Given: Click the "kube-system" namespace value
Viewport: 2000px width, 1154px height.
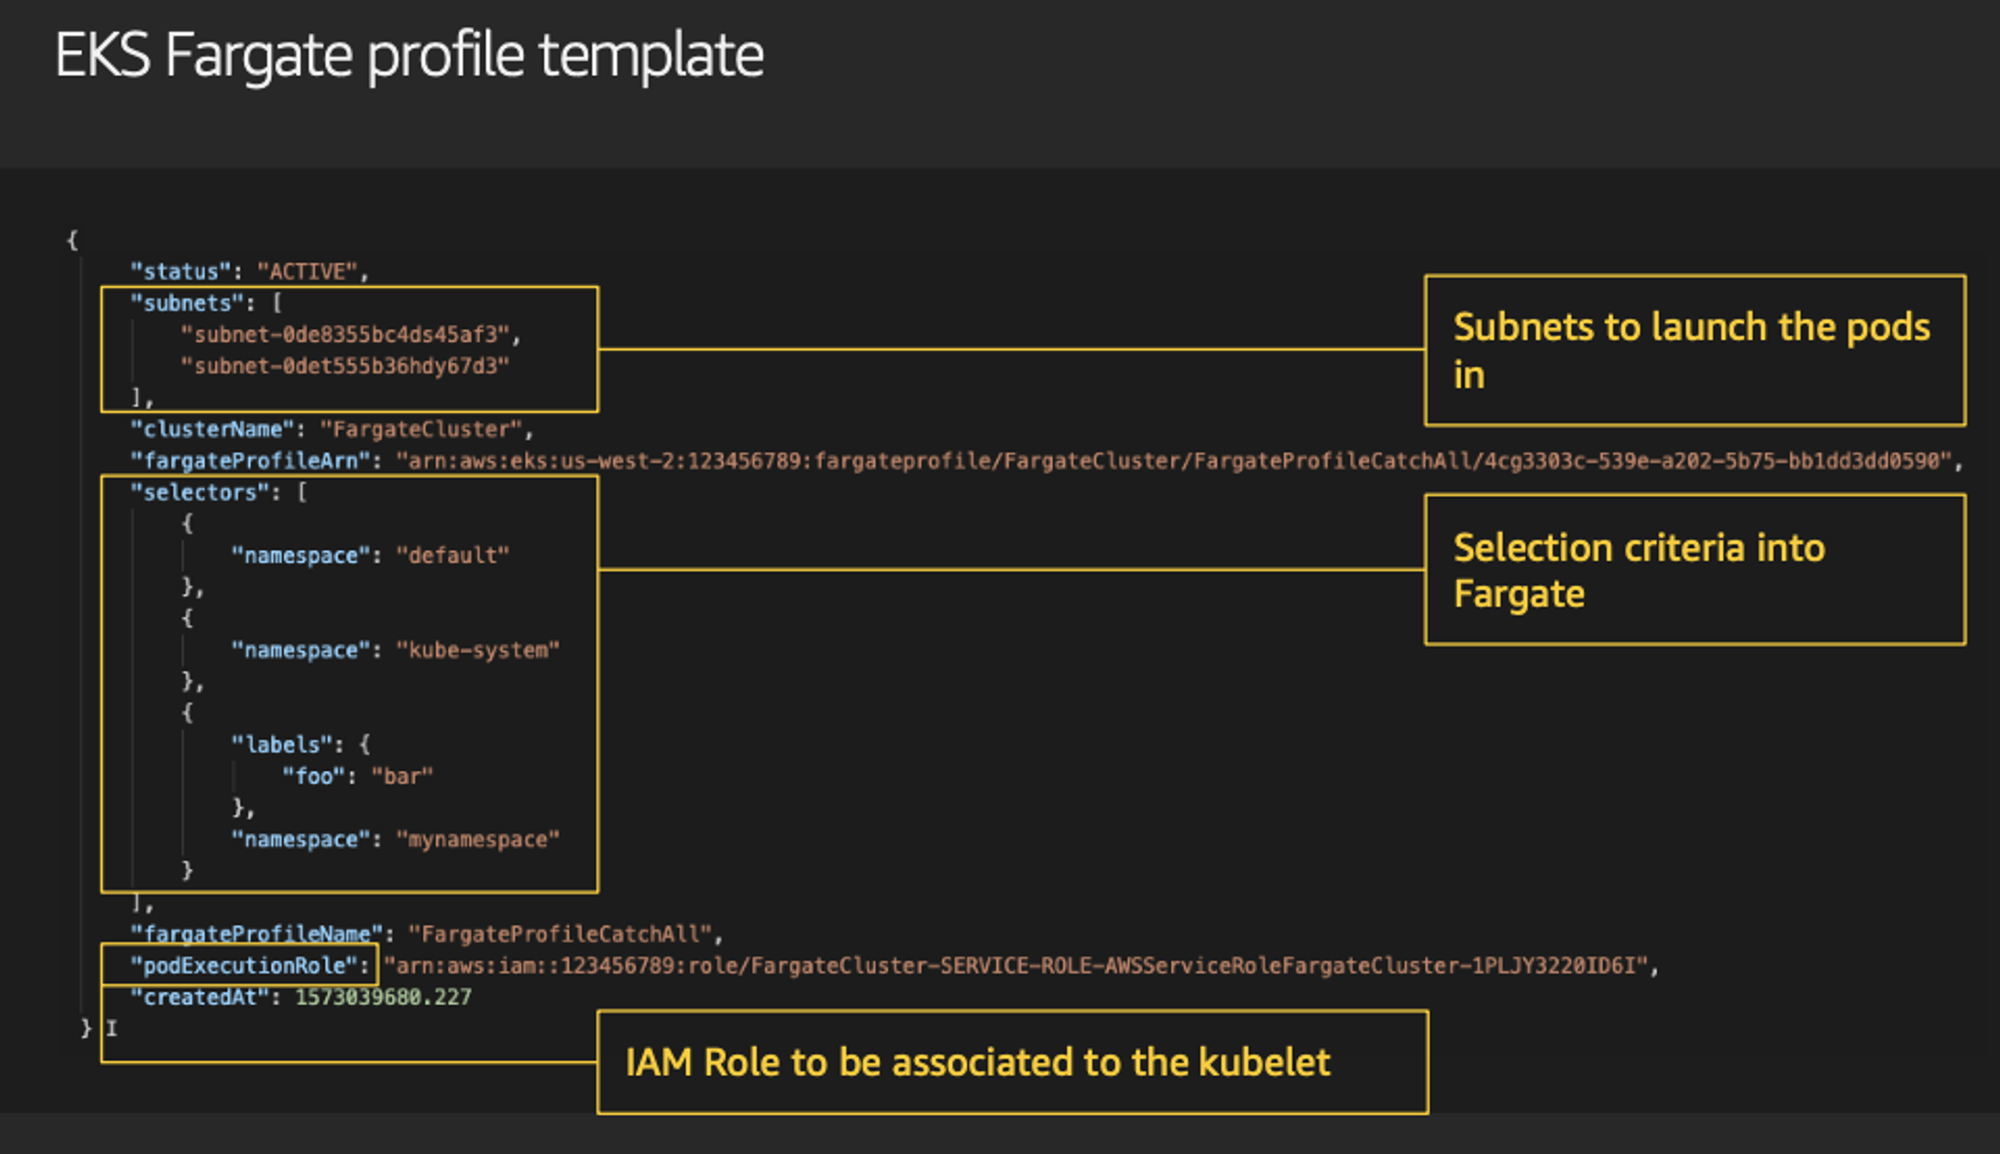Looking at the screenshot, I should (x=478, y=651).
